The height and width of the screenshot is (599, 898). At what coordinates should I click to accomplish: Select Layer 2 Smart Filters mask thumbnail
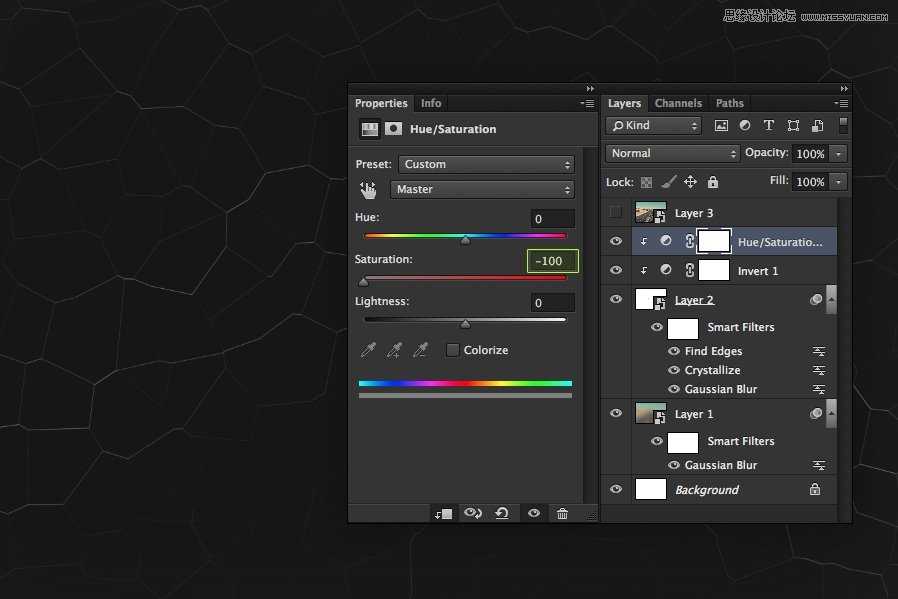683,328
